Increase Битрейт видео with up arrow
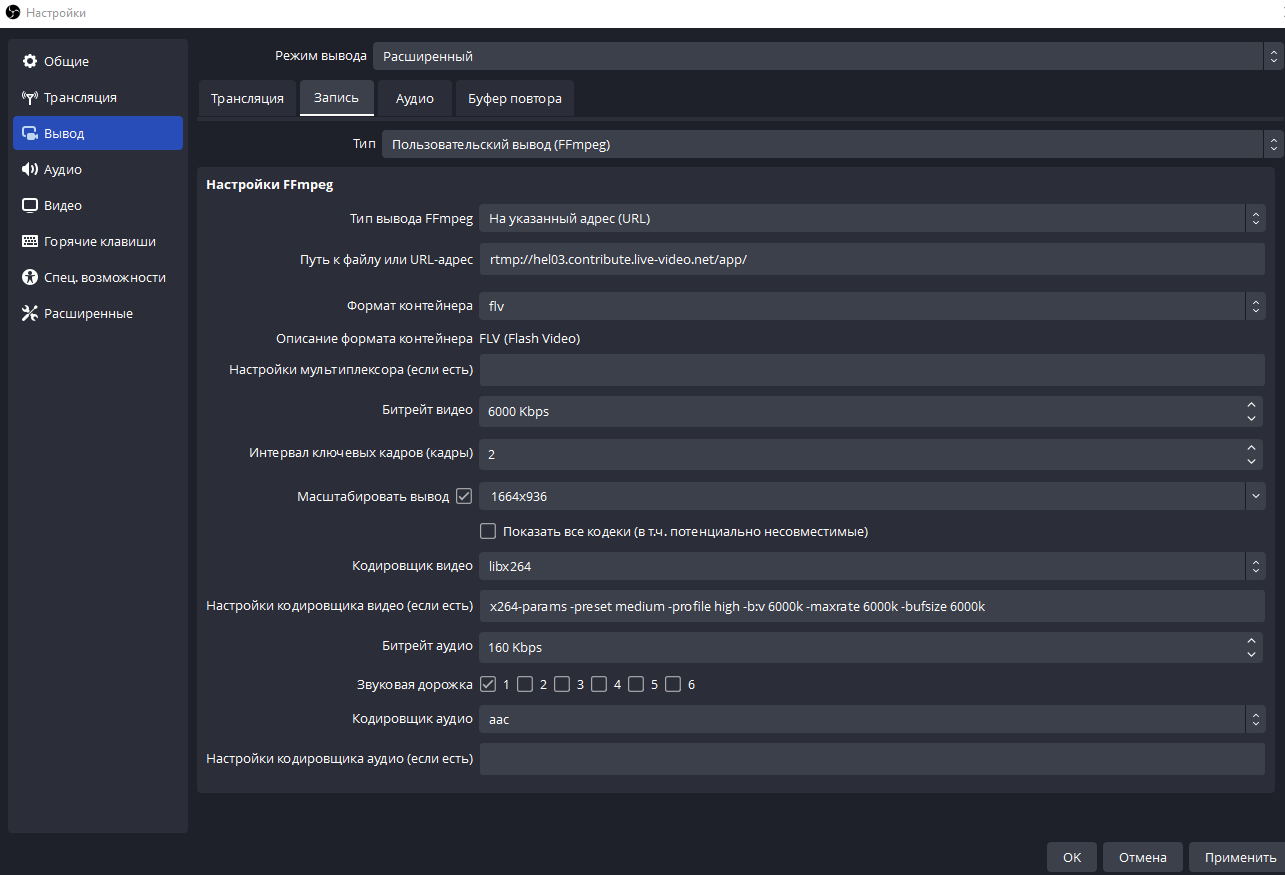 [x=1252, y=405]
